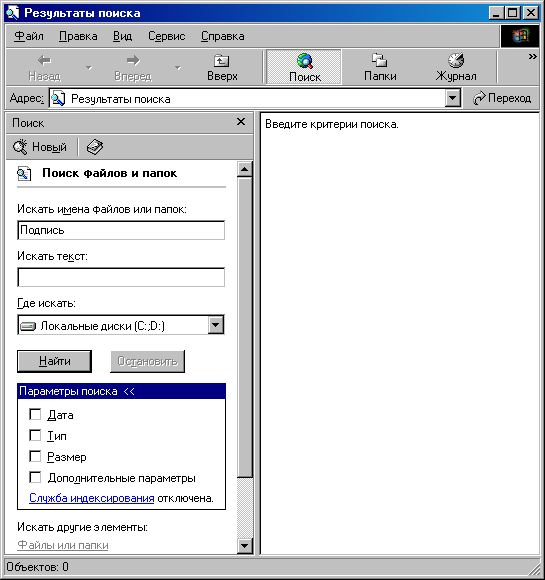
Task: Click the Windows logo throbber icon
Action: click(x=520, y=36)
